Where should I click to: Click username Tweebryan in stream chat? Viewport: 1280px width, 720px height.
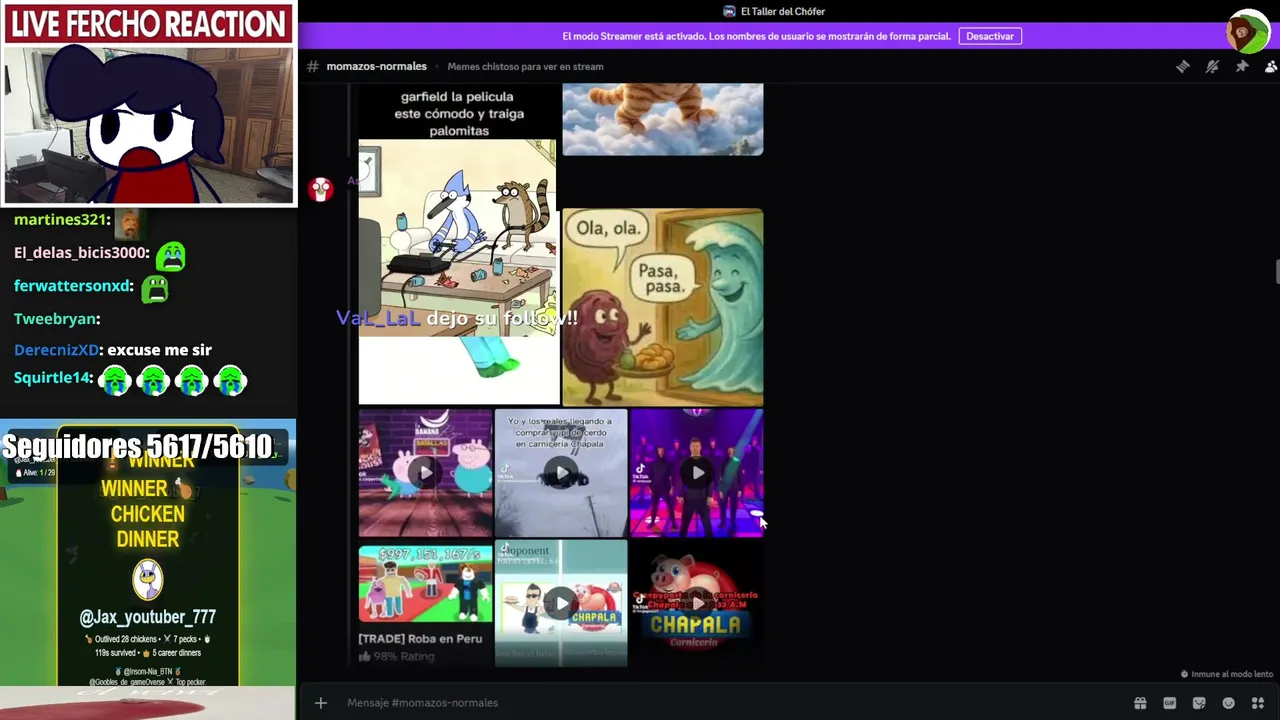tap(55, 319)
